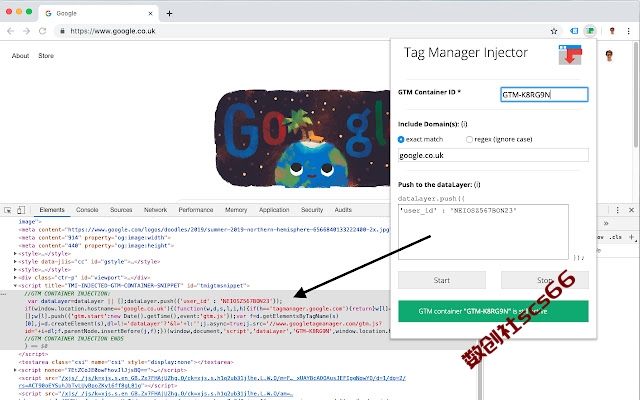Click the GTM Container ID input field

click(x=544, y=95)
